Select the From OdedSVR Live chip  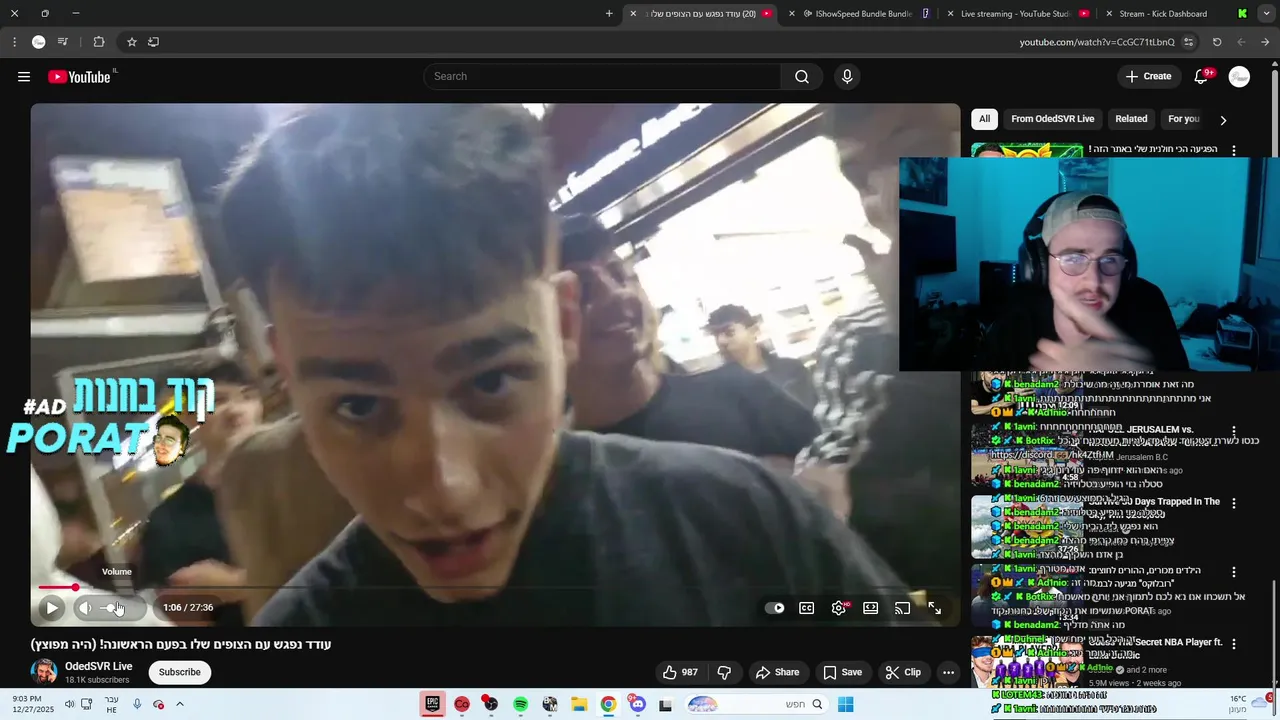point(1053,119)
